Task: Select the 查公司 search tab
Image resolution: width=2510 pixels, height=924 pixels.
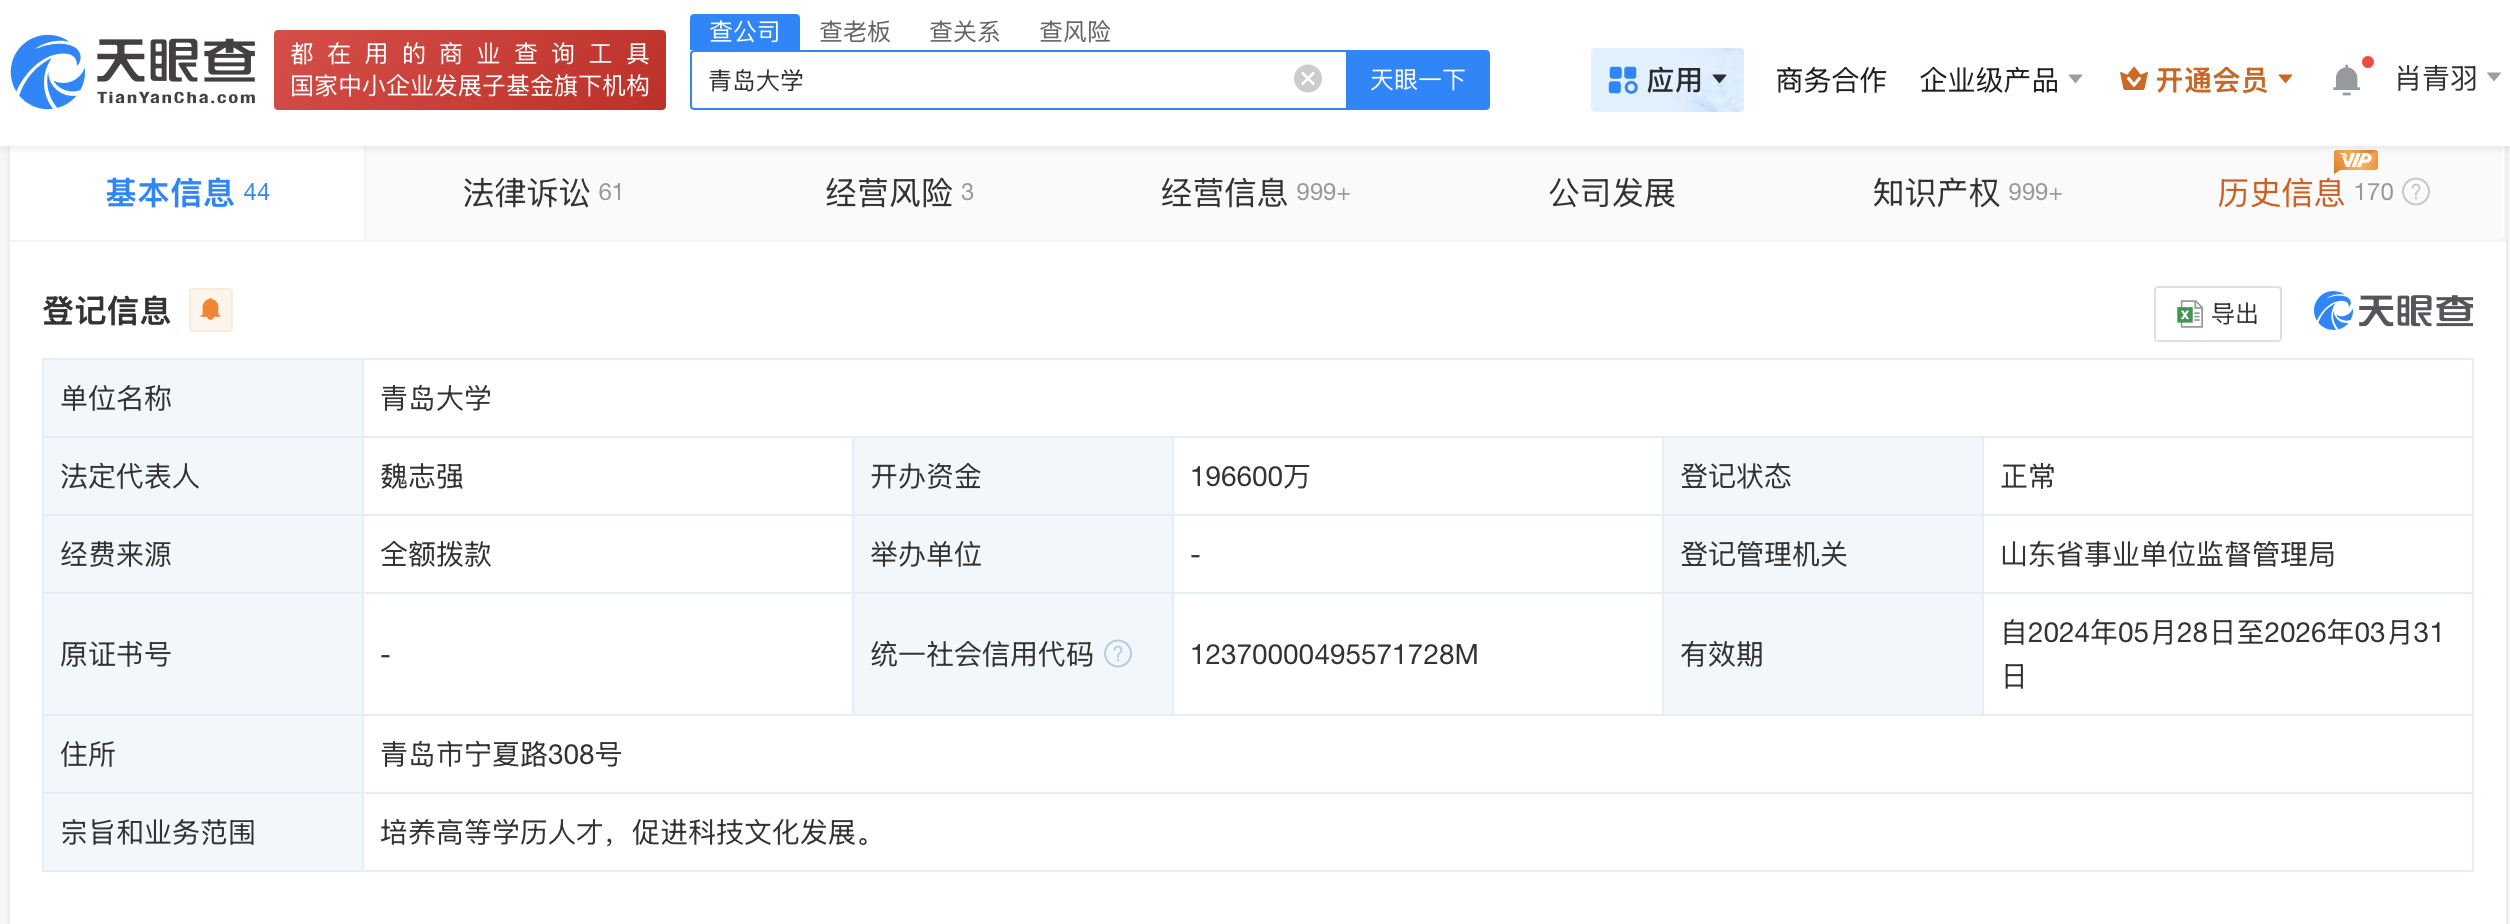Action: click(744, 32)
